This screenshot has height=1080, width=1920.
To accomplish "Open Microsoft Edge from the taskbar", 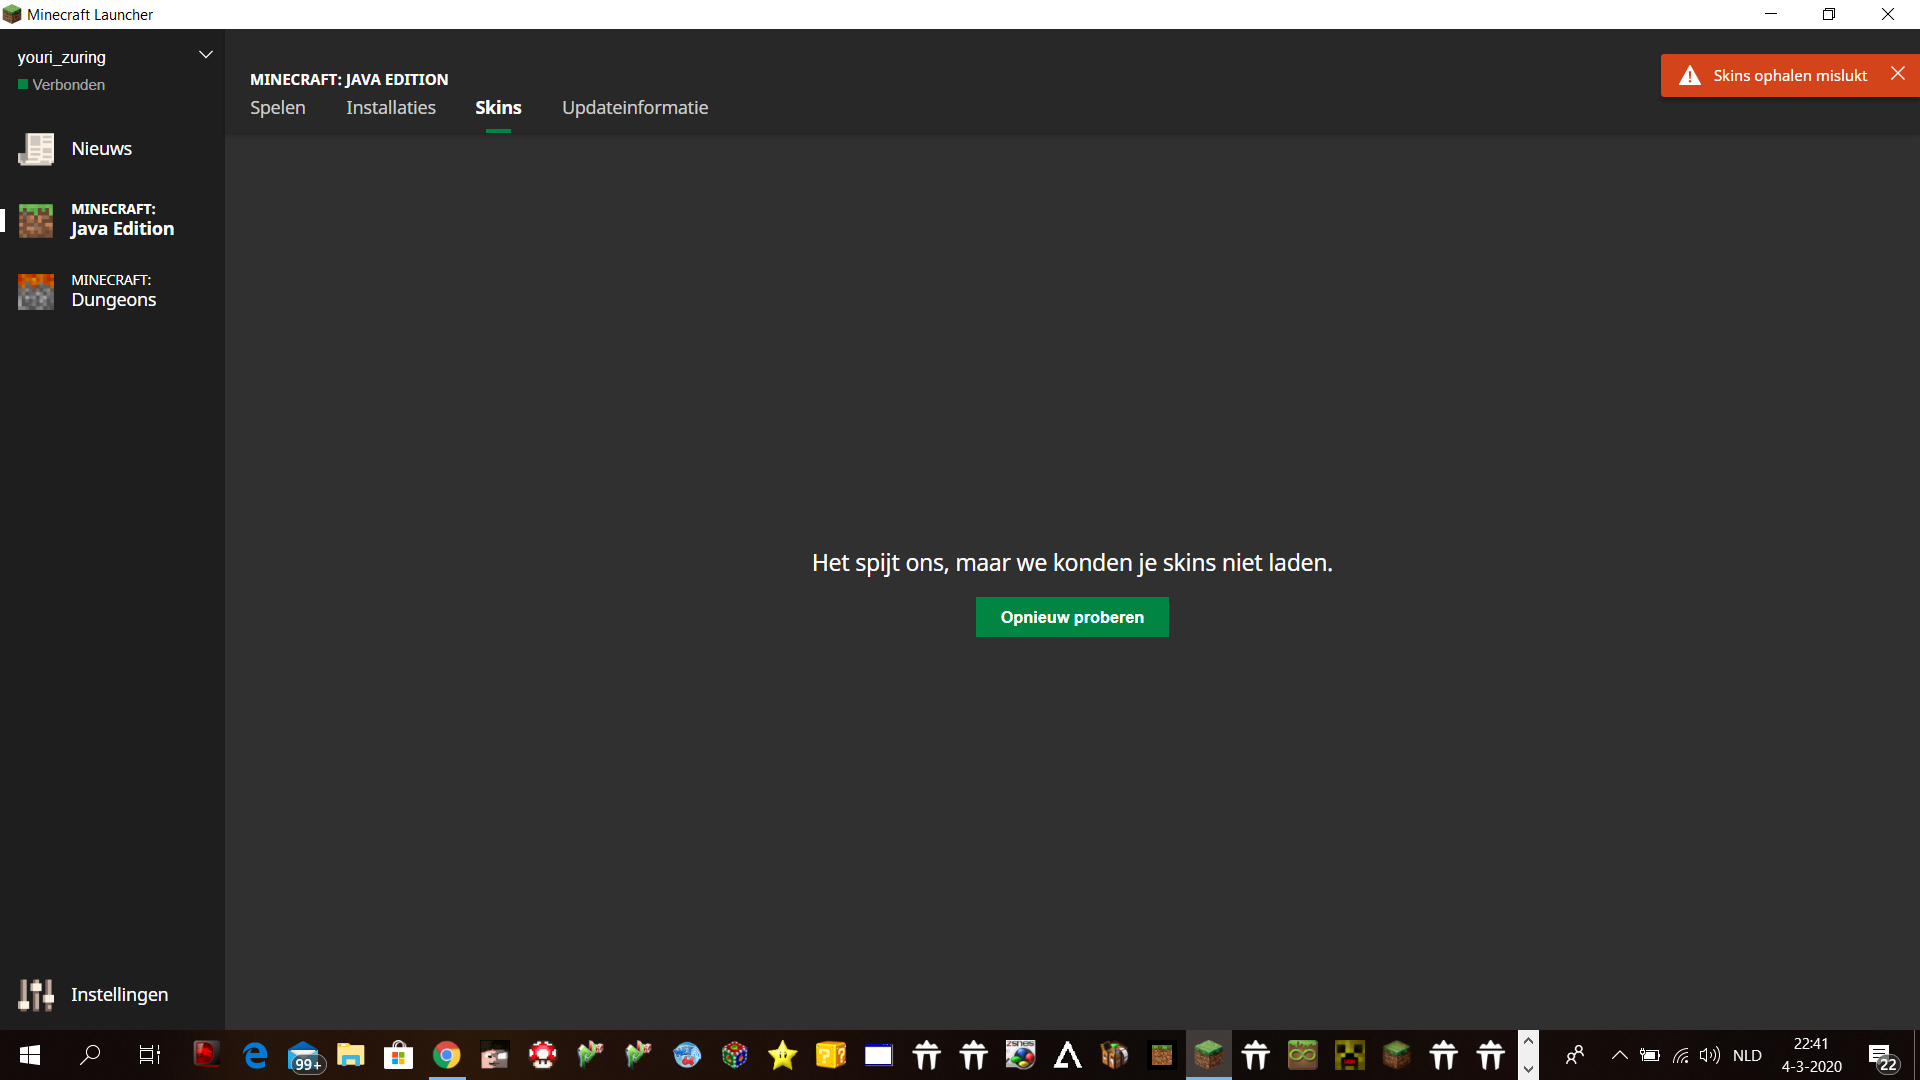I will (255, 1055).
